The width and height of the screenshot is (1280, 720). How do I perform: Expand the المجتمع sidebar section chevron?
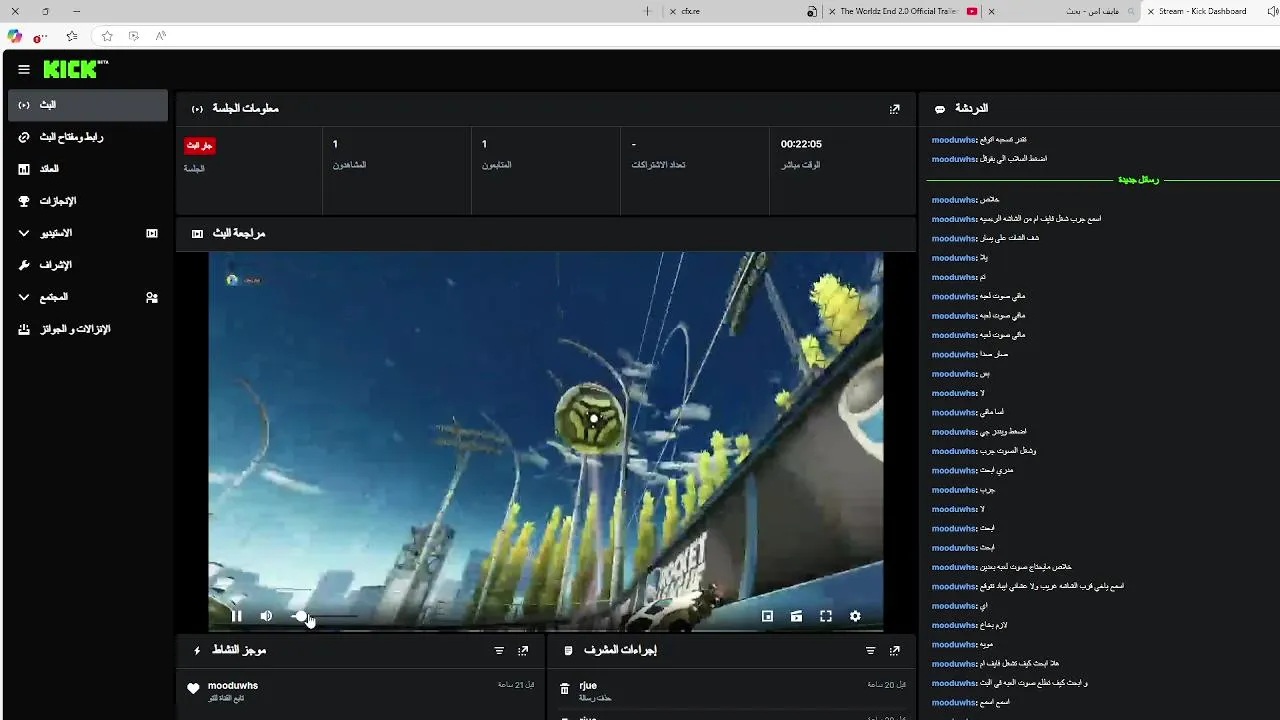(x=24, y=297)
